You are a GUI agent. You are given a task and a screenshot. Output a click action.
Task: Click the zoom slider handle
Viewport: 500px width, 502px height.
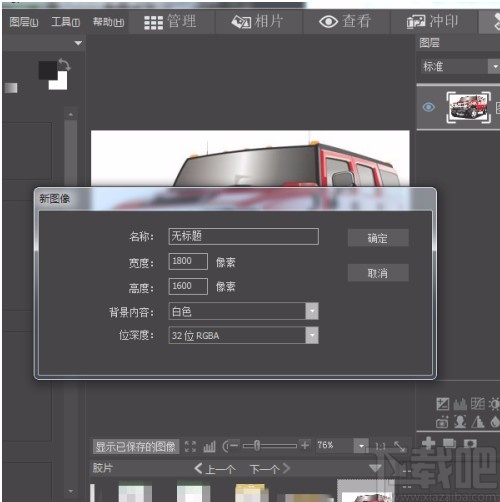(x=257, y=445)
